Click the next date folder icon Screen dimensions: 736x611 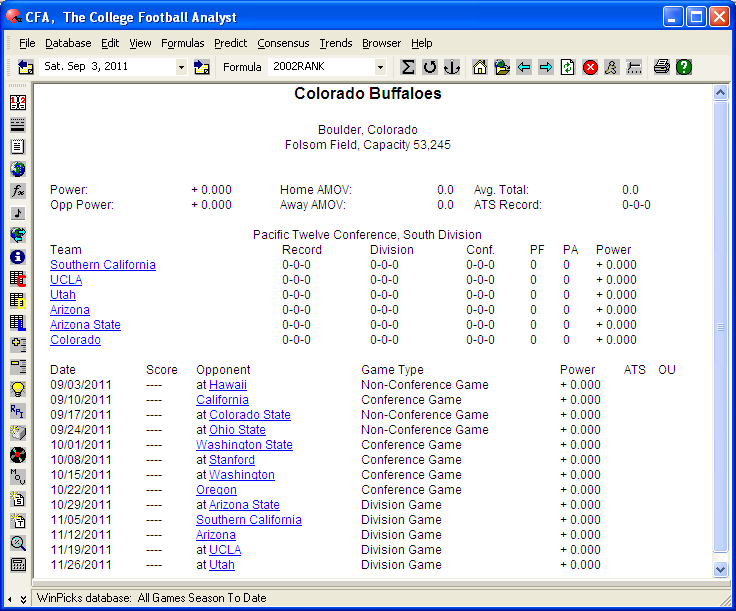[x=202, y=67]
